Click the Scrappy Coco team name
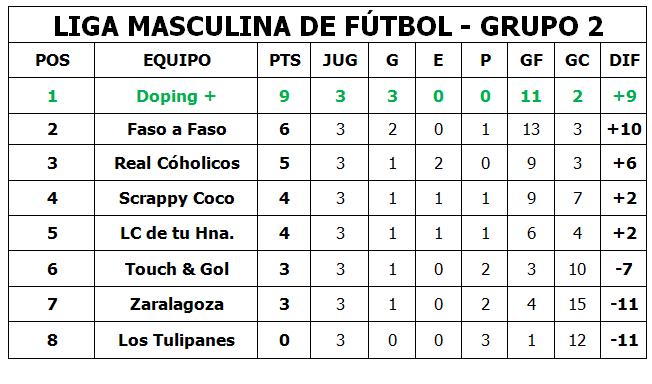Viewport: 652px width, 384px height. tap(177, 198)
